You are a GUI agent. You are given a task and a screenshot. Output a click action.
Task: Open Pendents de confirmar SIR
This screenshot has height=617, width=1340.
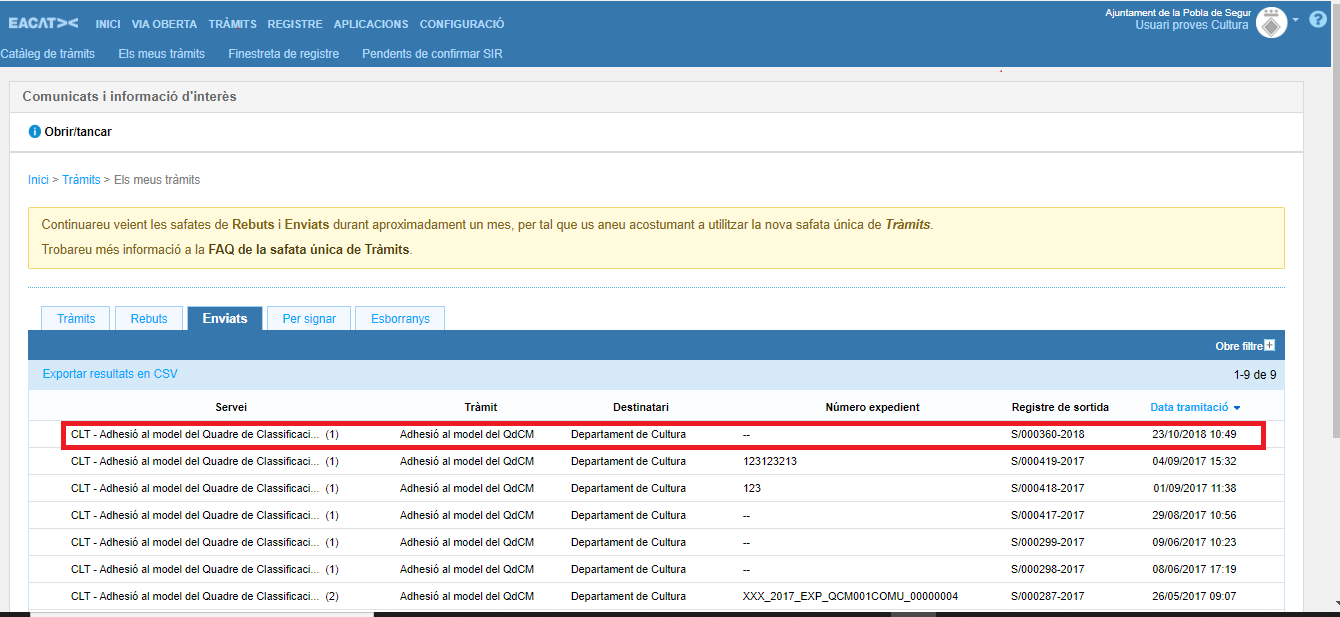click(x=432, y=54)
